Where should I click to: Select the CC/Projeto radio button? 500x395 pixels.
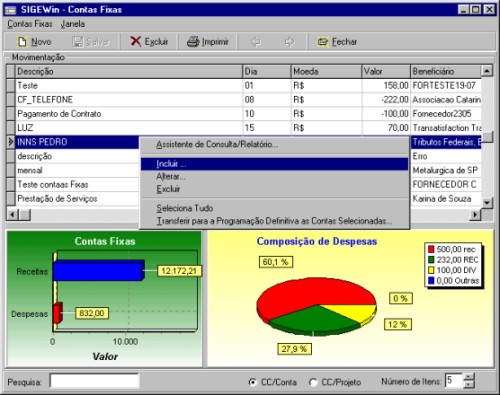(313, 382)
